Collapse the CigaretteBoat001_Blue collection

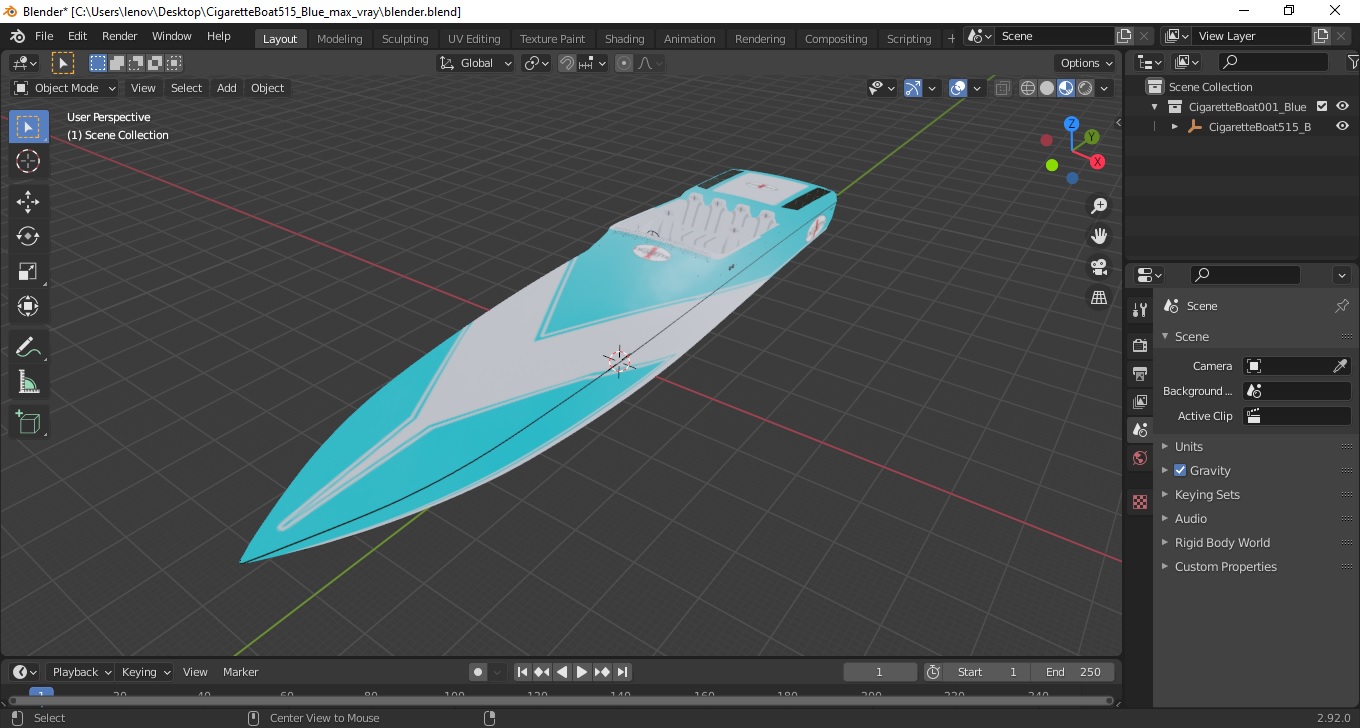pyautogui.click(x=1155, y=107)
